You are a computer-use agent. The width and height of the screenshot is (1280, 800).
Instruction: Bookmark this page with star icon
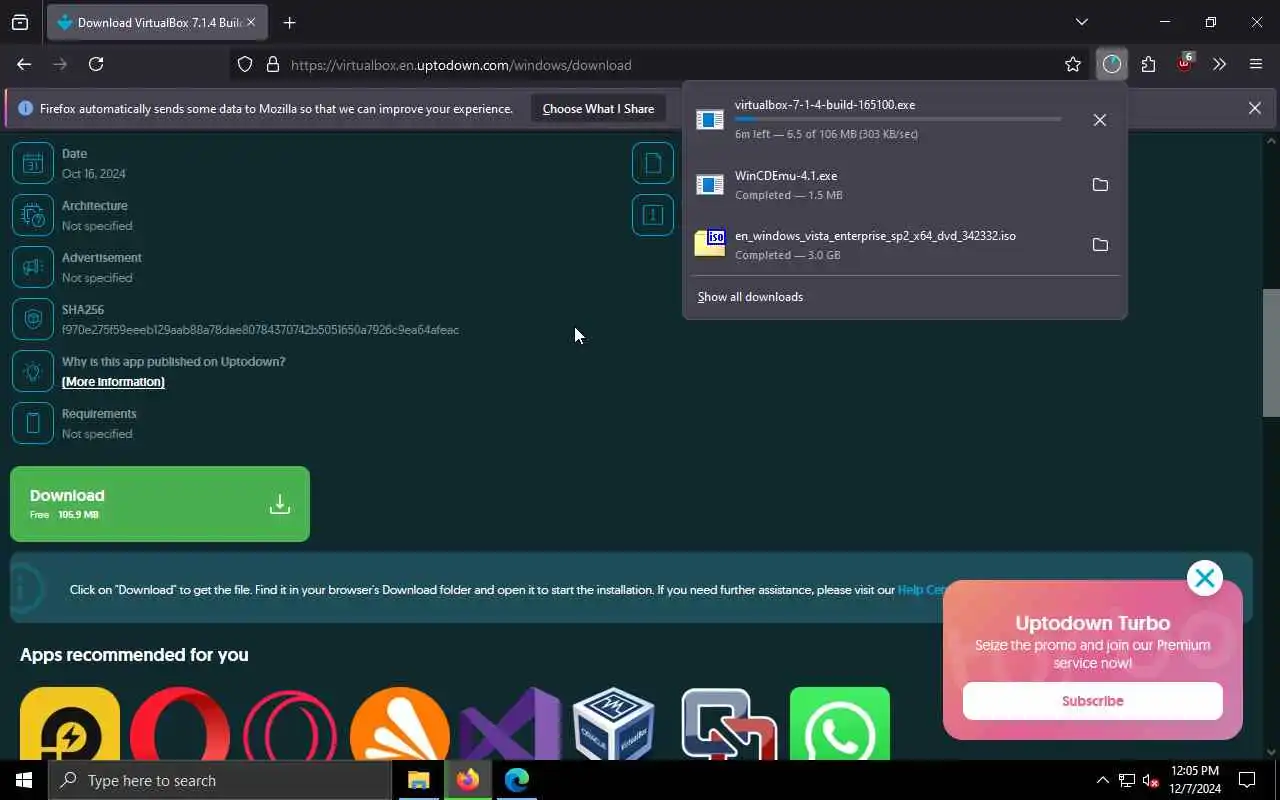coord(1073,65)
